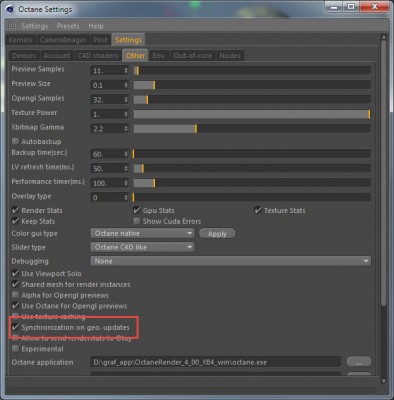Switch to the Out-of-core tab
Screen dimensions: 394x400
192,56
